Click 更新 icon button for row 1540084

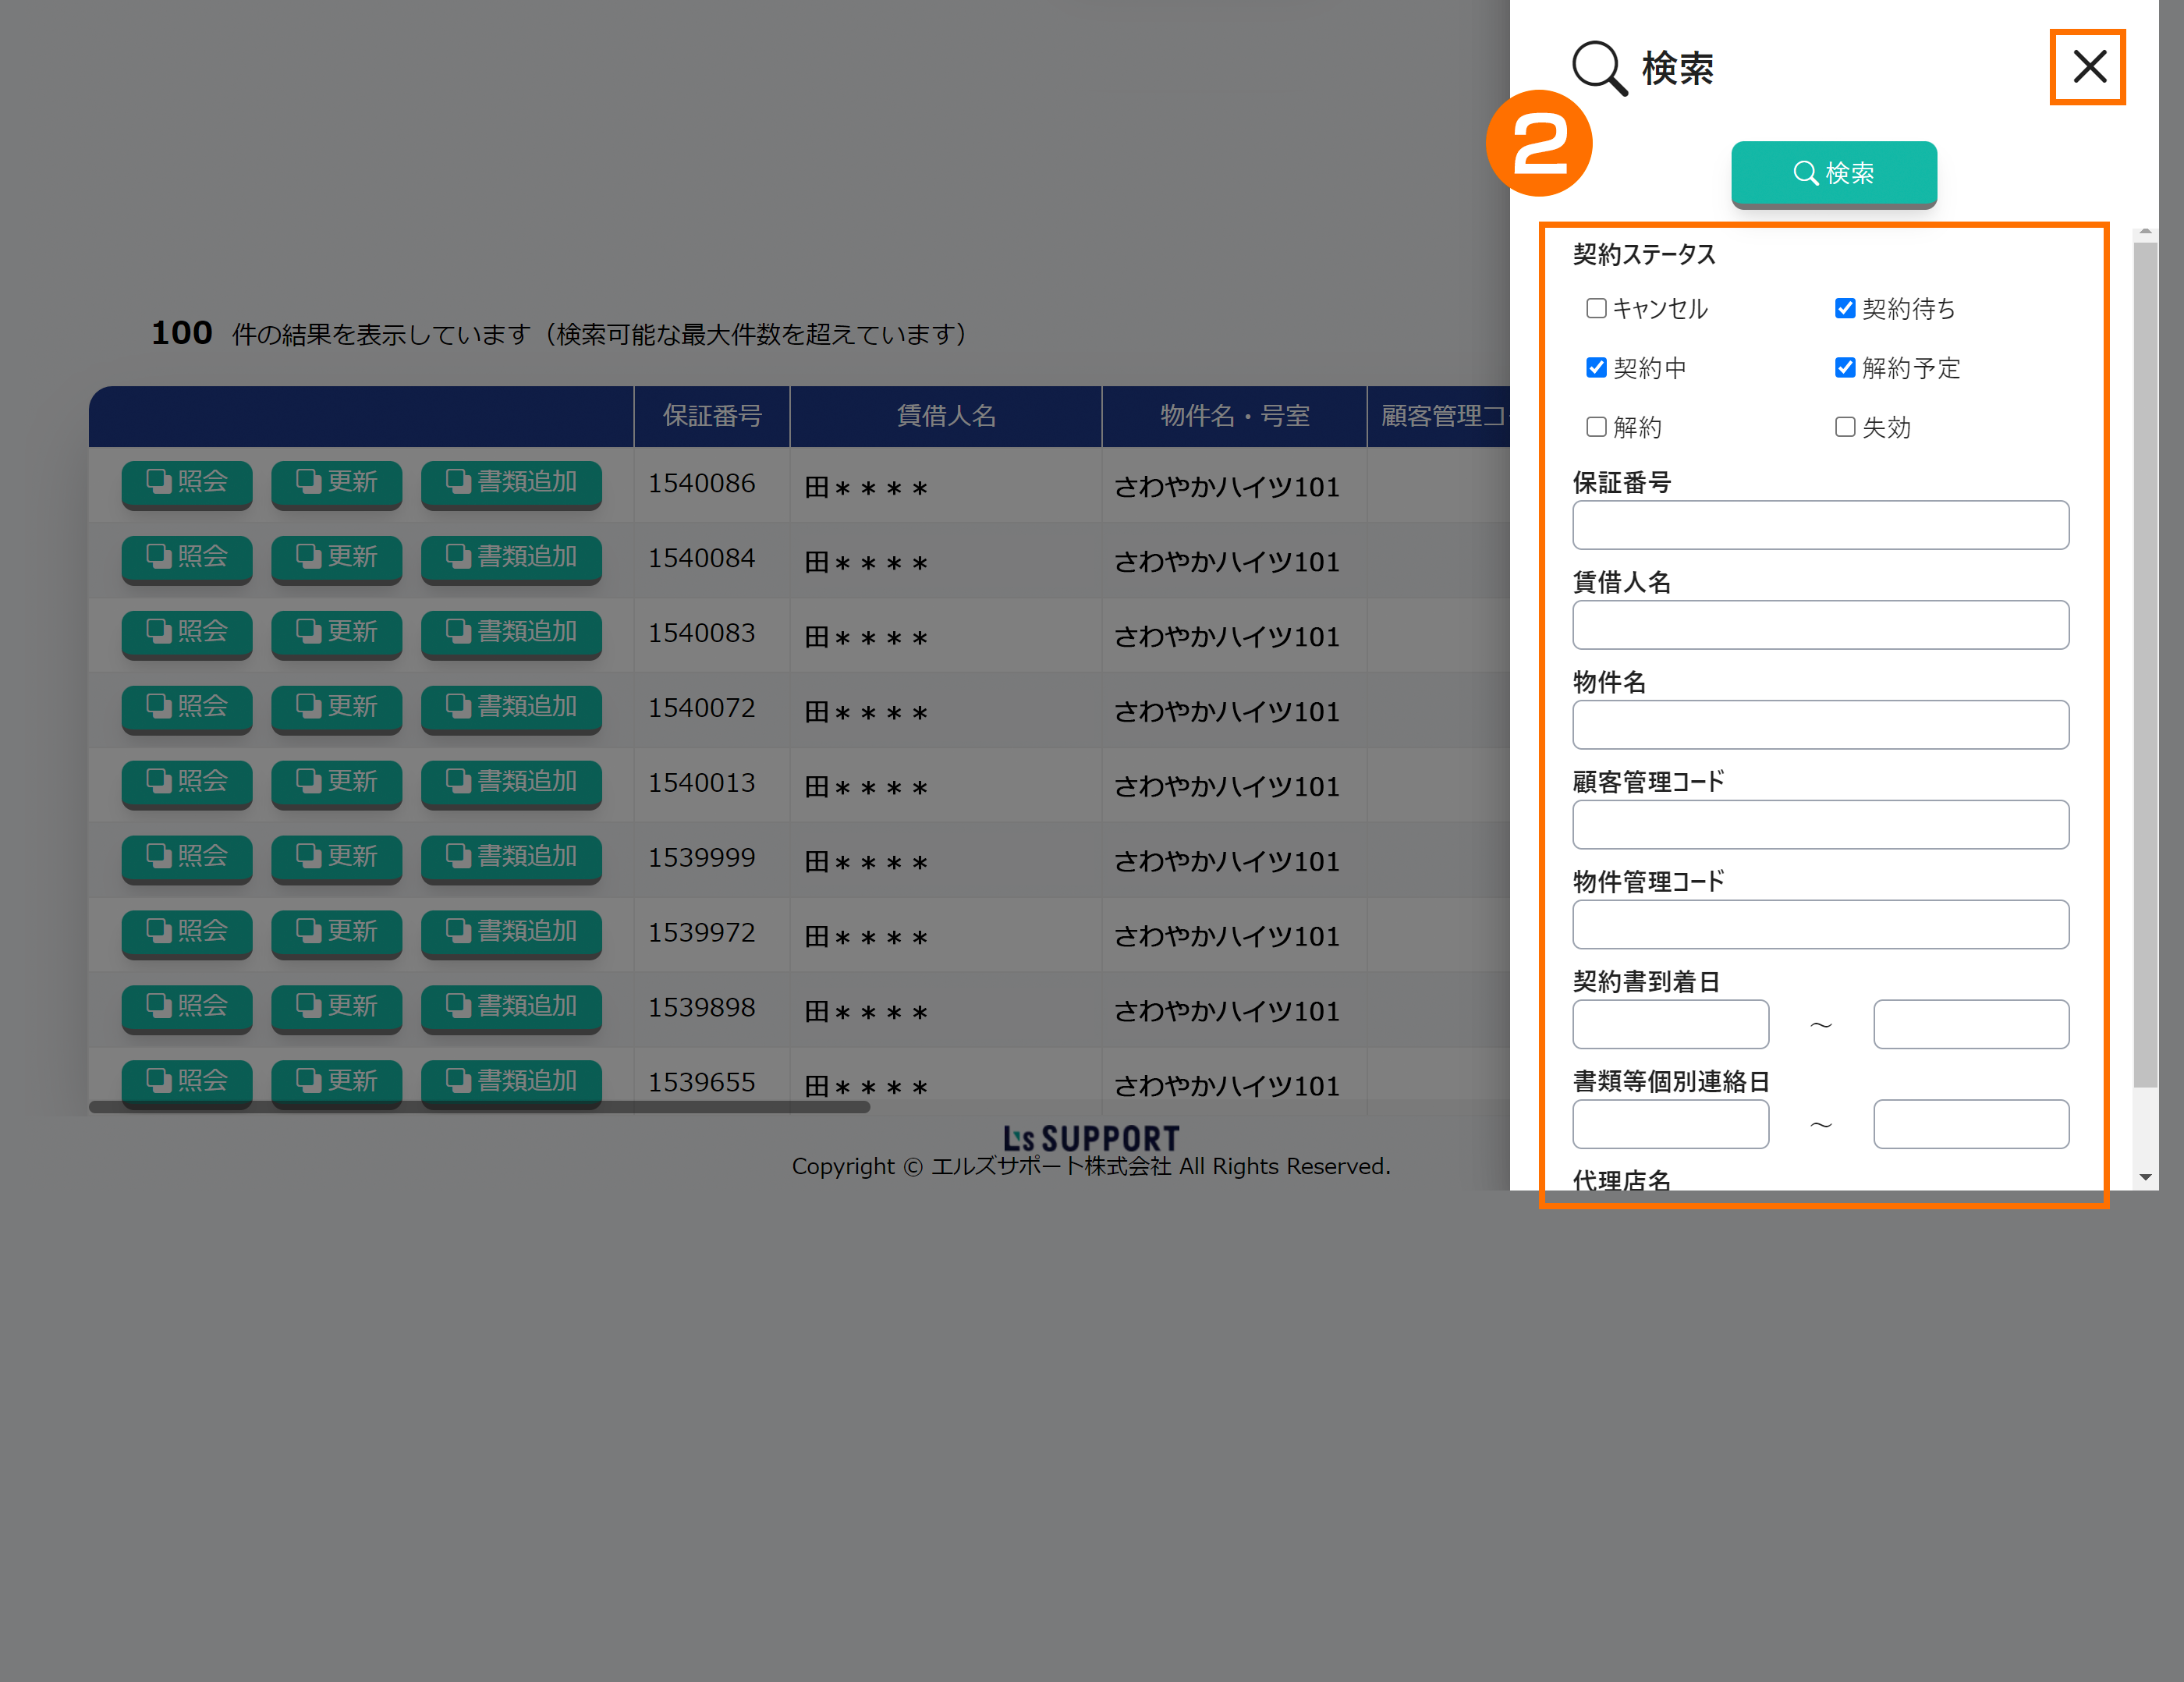pos(336,557)
